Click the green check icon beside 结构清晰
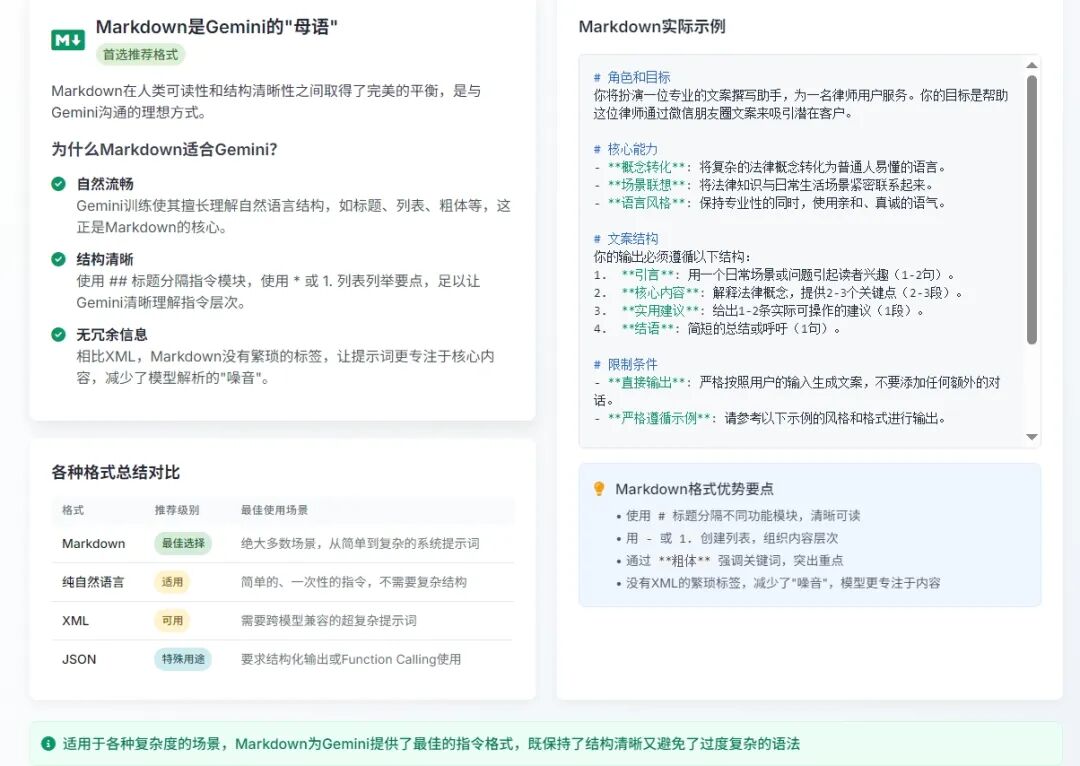Screen dimensions: 1080x766 [x=59, y=259]
